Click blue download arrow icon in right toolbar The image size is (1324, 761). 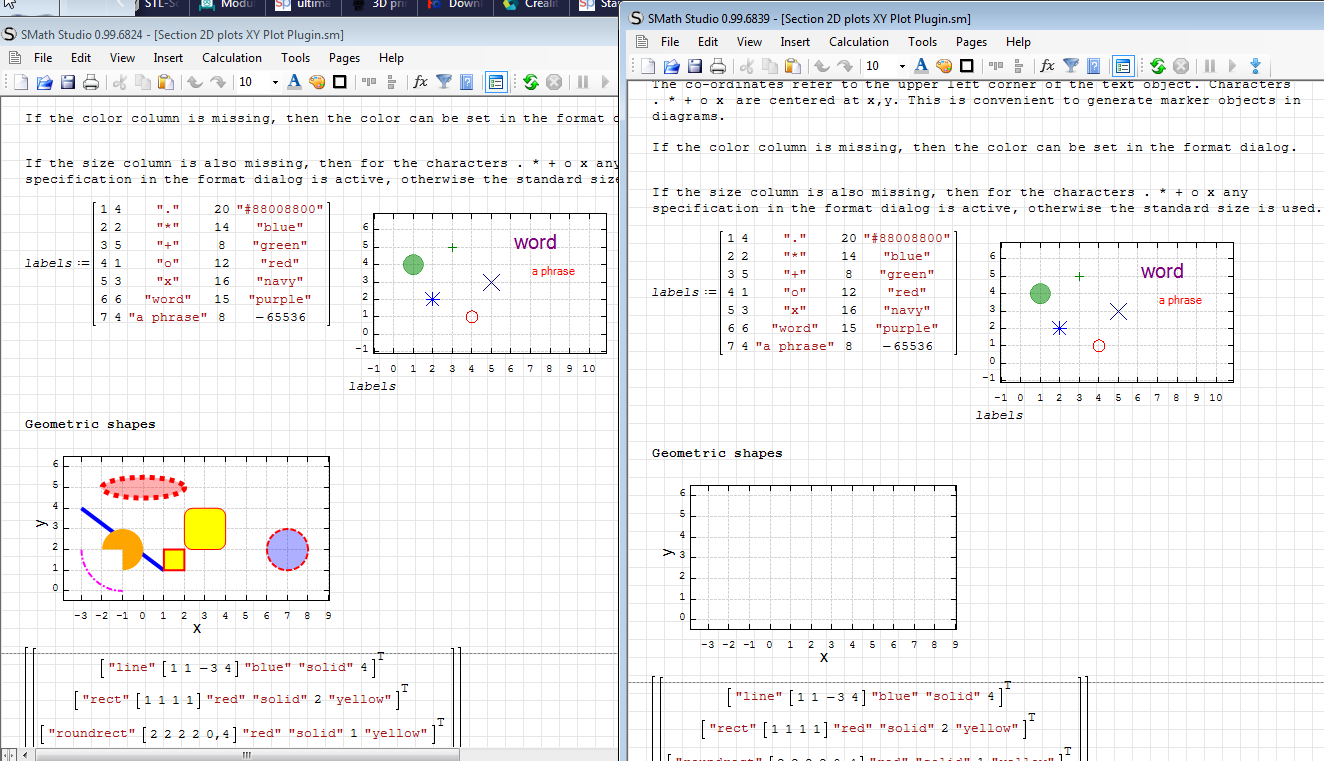(x=1255, y=66)
